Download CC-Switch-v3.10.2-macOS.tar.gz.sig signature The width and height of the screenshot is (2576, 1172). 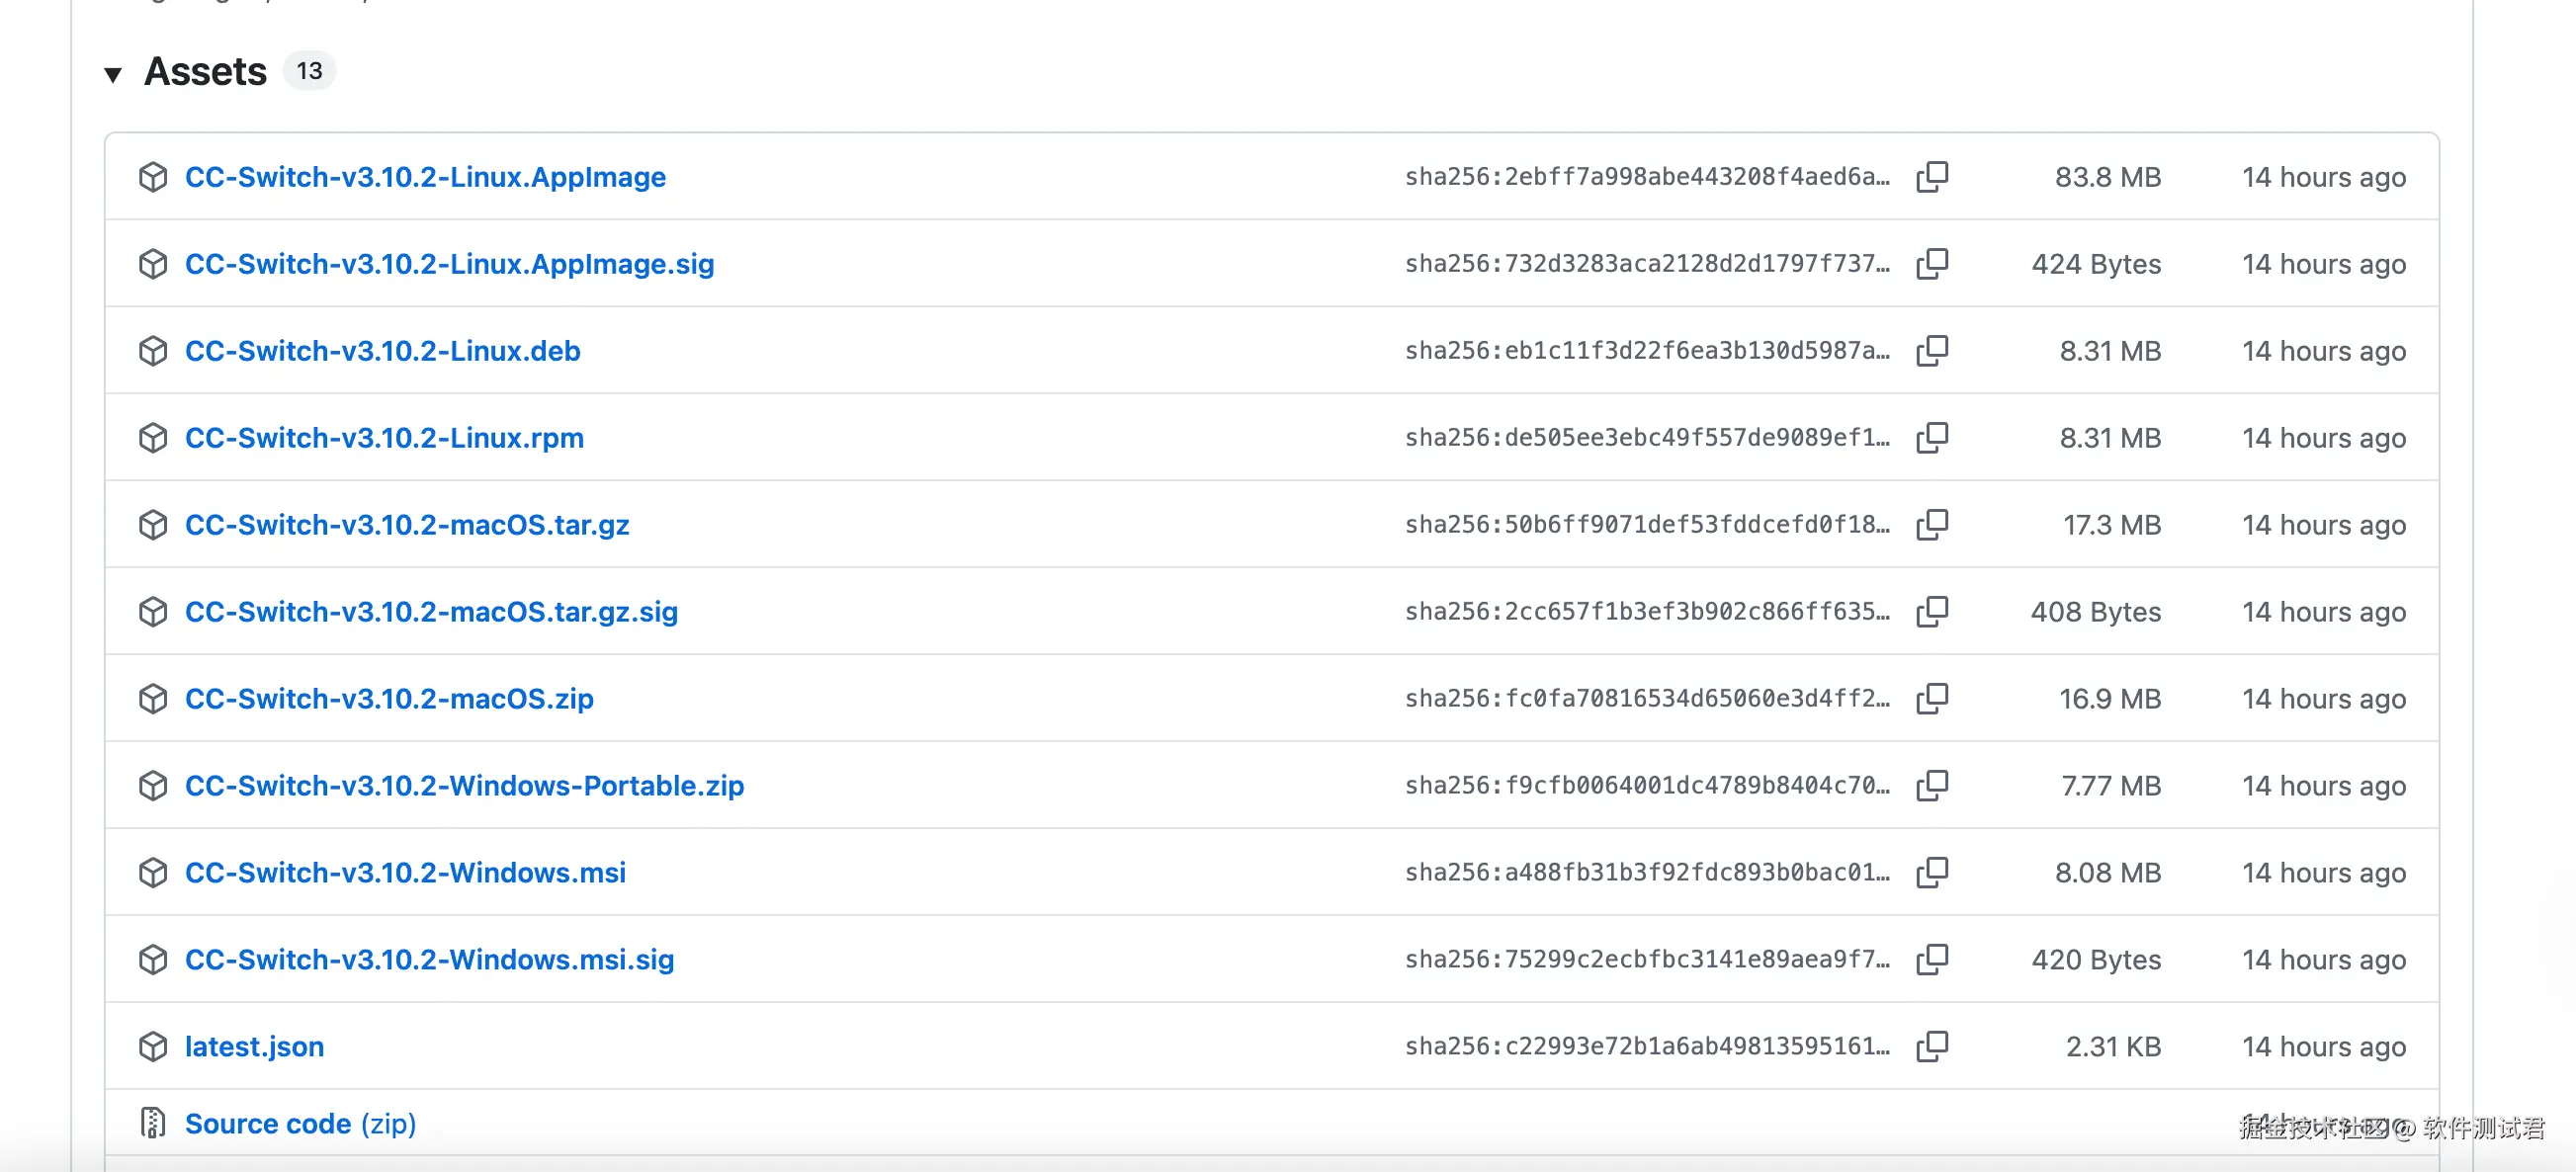(x=431, y=612)
